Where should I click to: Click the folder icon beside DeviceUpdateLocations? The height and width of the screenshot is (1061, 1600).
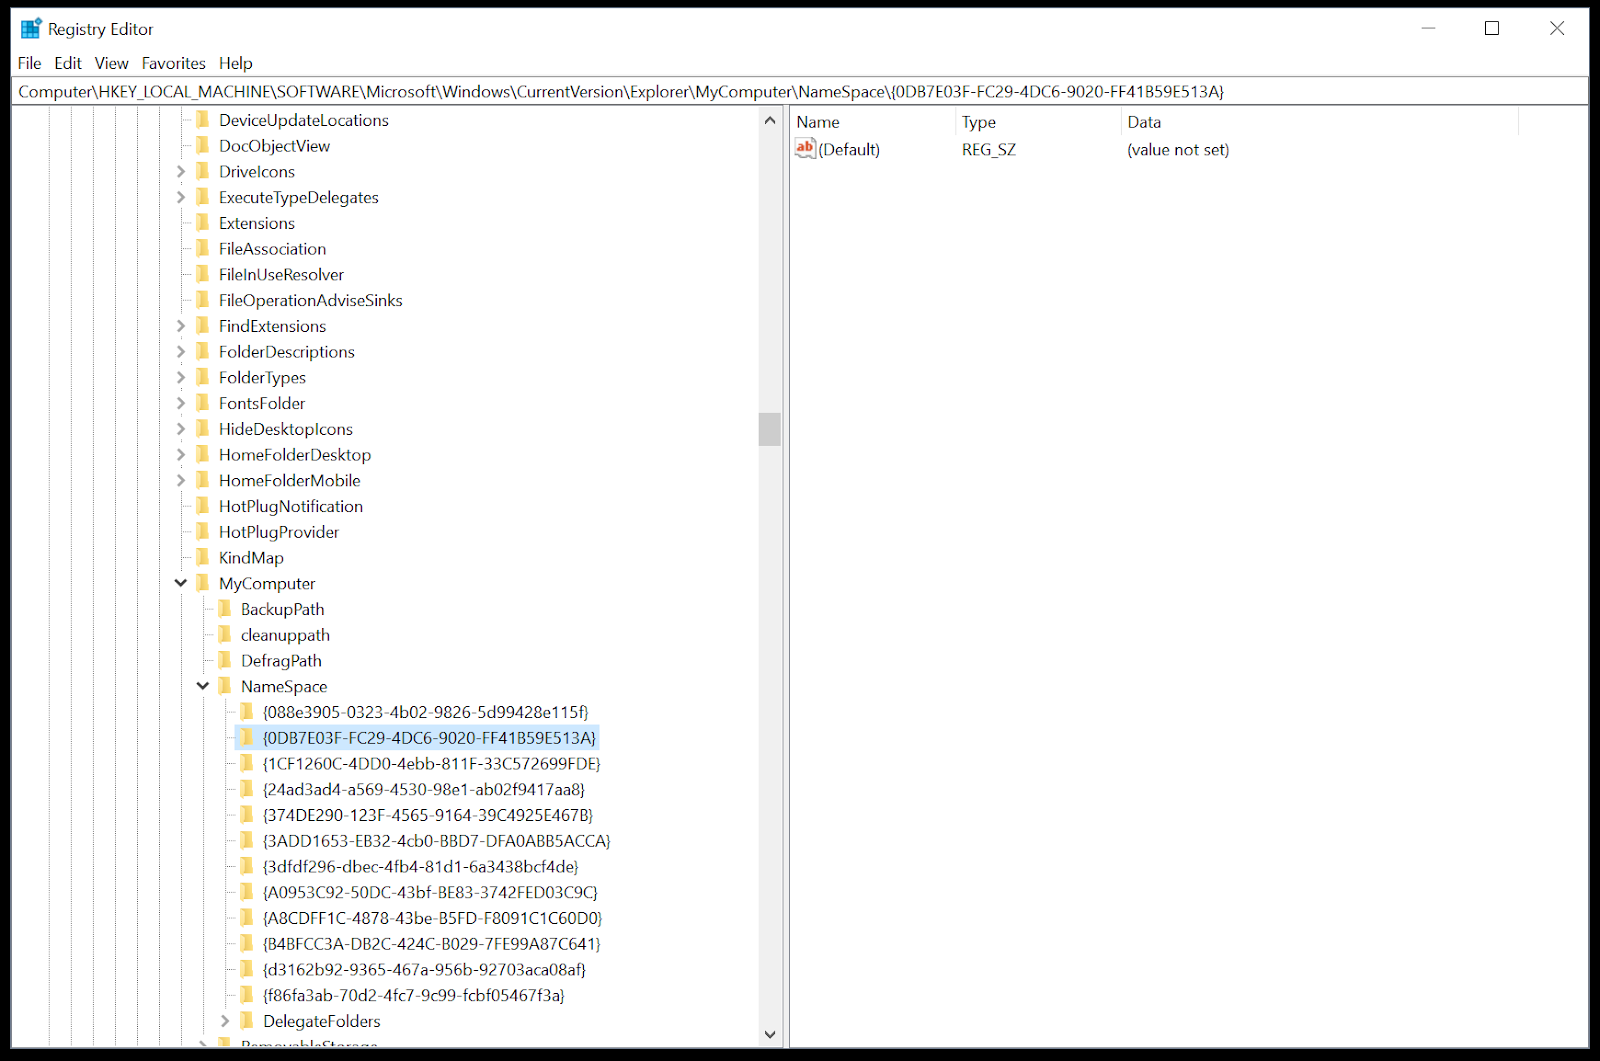pyautogui.click(x=203, y=120)
